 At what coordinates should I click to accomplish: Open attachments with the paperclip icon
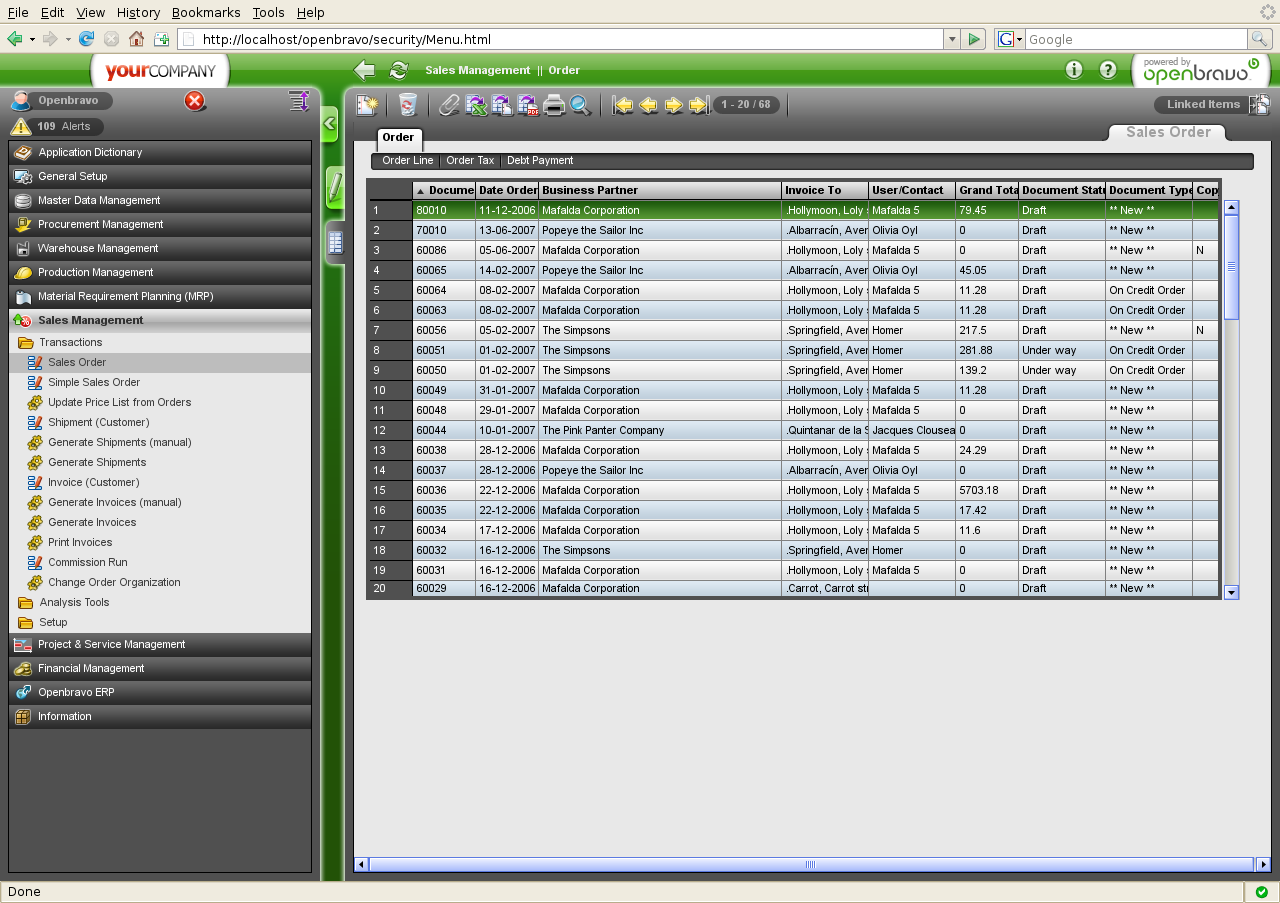(449, 105)
